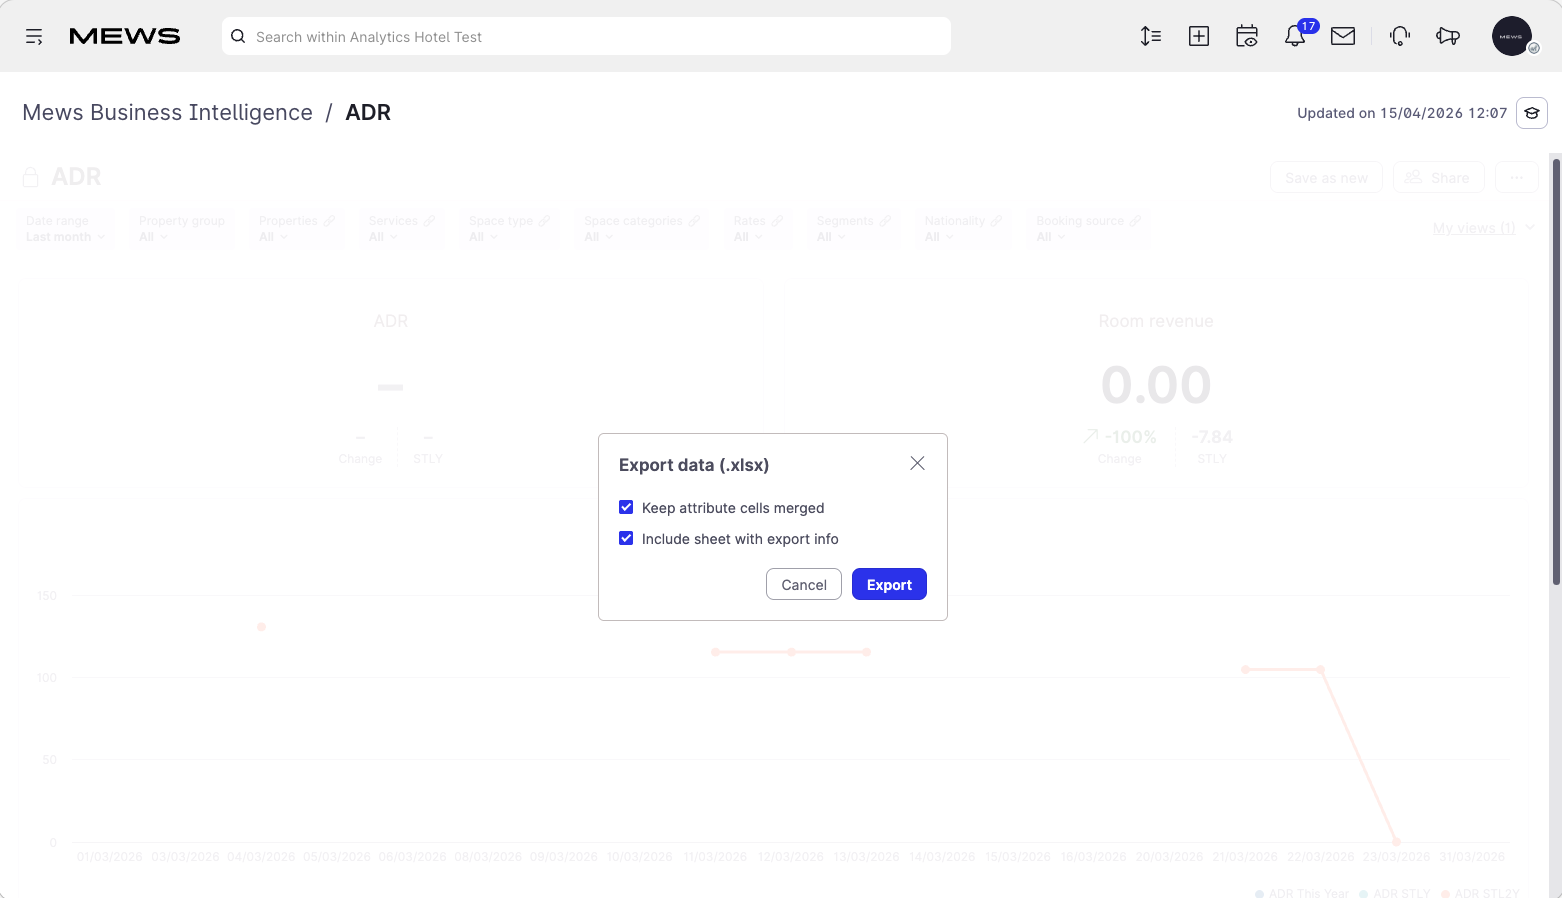
Task: Click Mews Business Intelligence breadcrumb
Action: pyautogui.click(x=167, y=112)
